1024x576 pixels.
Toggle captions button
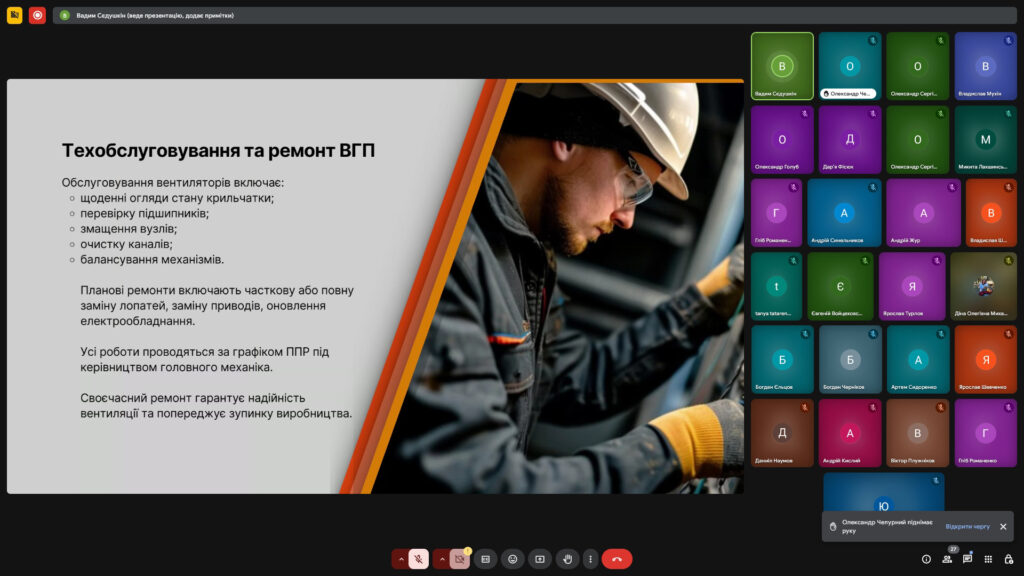485,559
